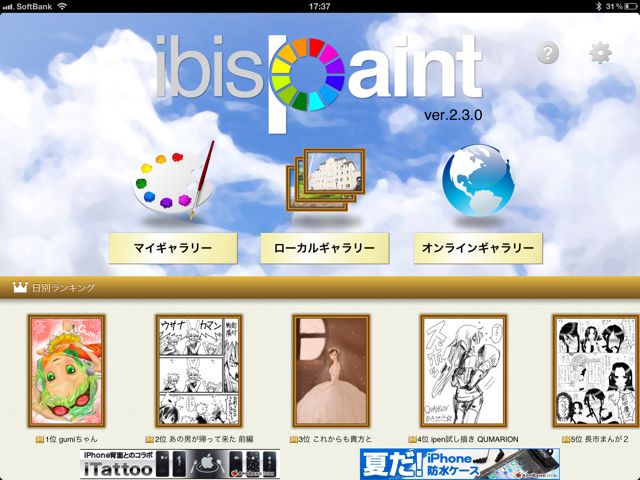This screenshot has height=480, width=640.
Task: Tap the 日別ランキング header text
Action: (63, 288)
